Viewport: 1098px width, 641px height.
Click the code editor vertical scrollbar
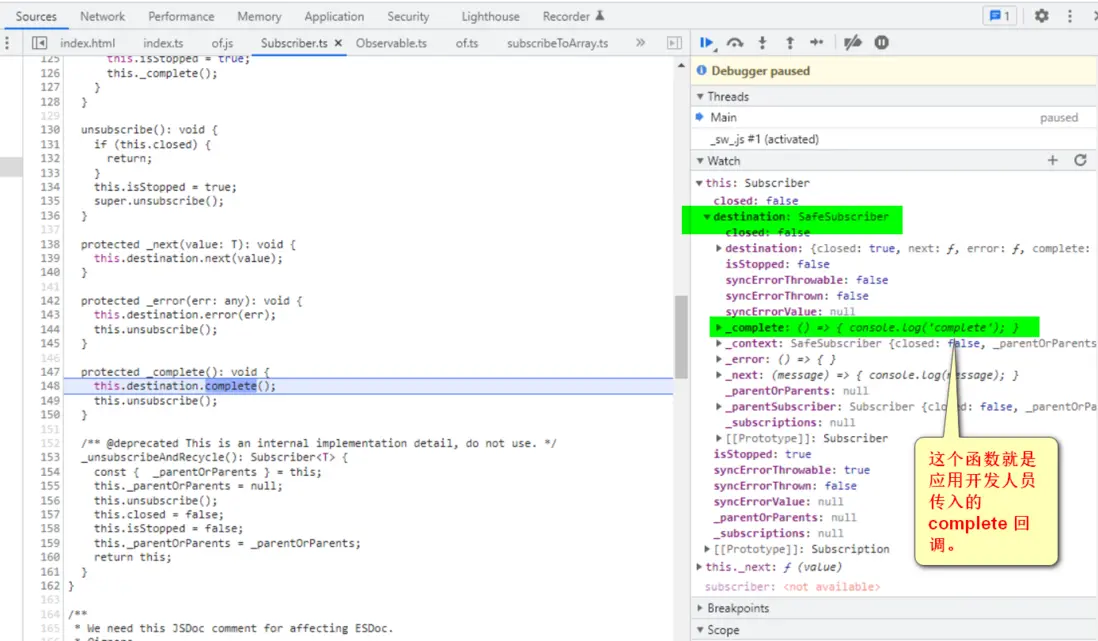[x=680, y=335]
